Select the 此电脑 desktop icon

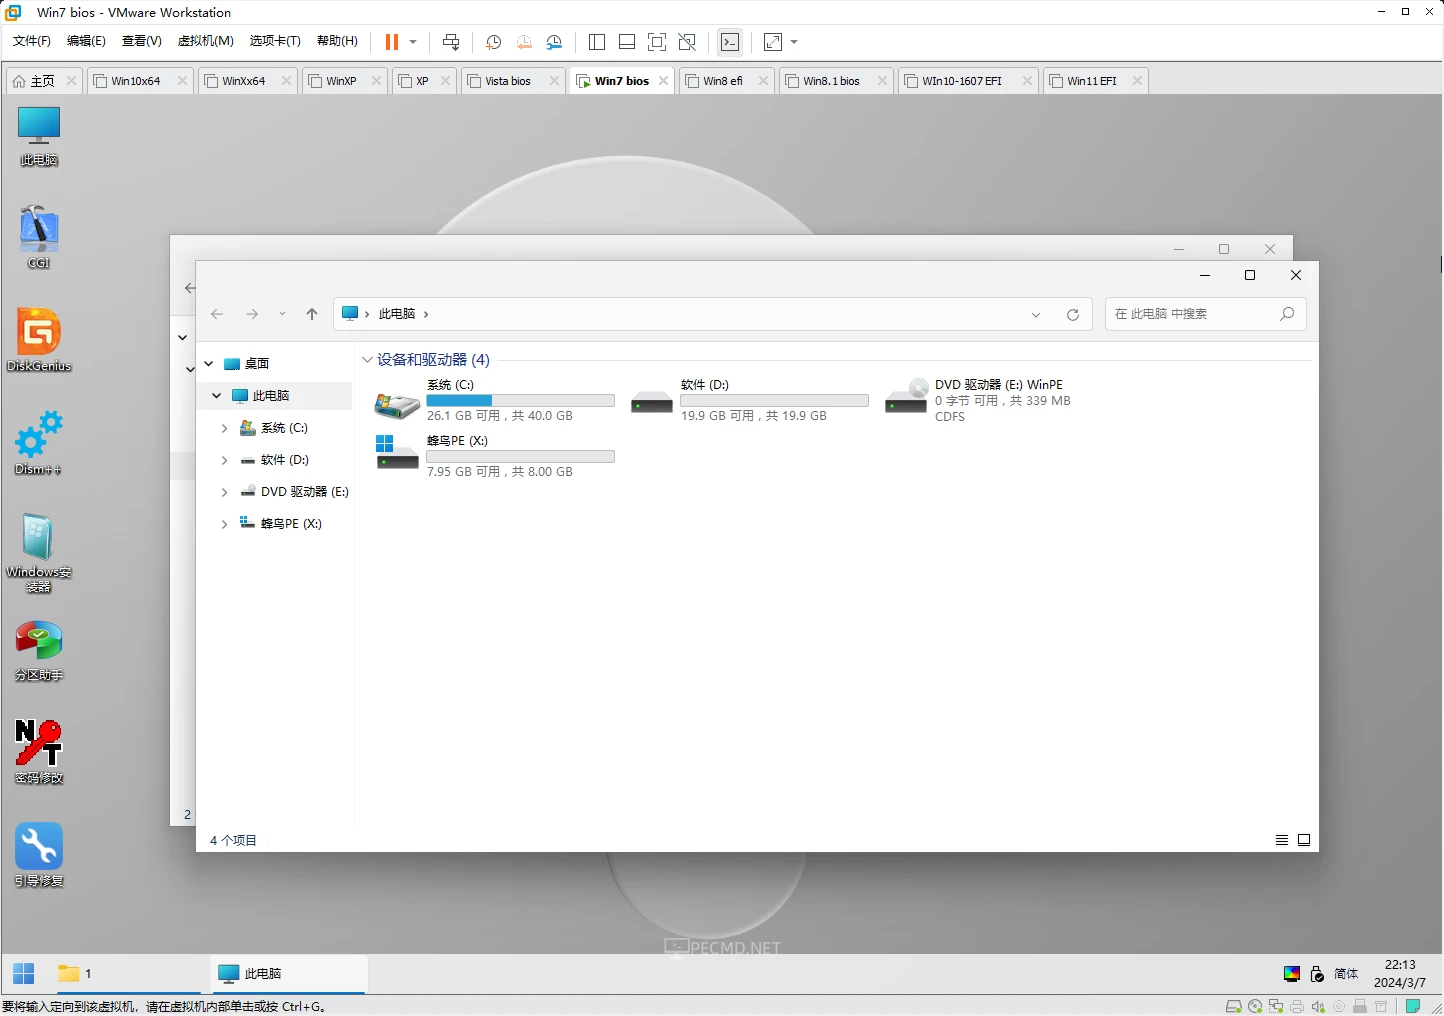click(39, 136)
